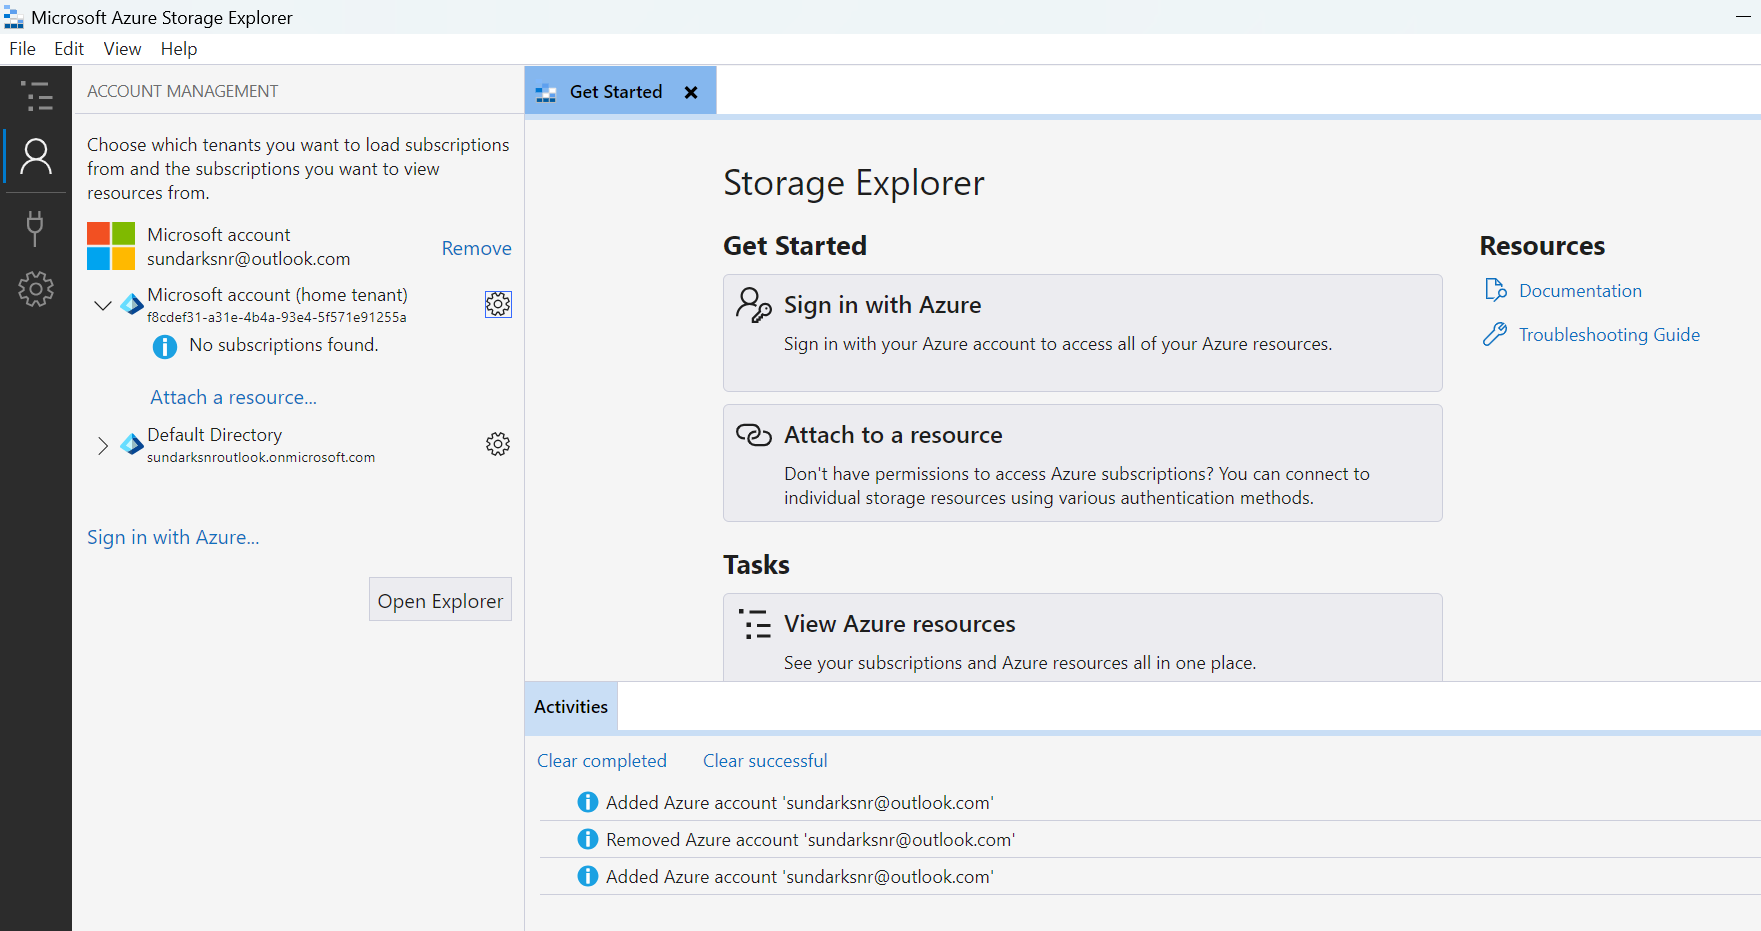Click the Microsoft account logo

click(x=111, y=246)
